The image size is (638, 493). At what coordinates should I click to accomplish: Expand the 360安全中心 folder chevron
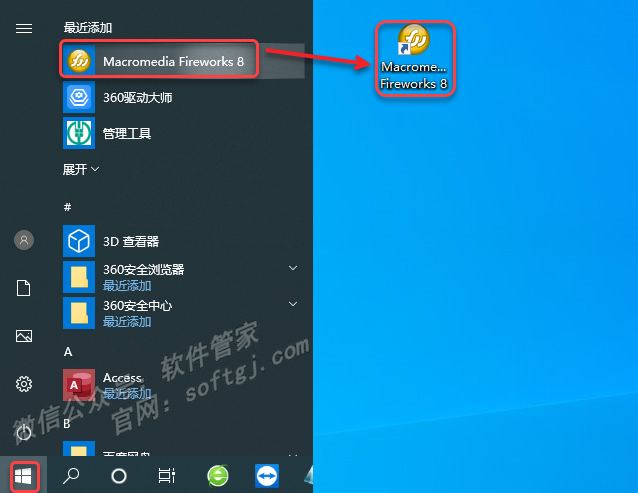click(x=293, y=304)
